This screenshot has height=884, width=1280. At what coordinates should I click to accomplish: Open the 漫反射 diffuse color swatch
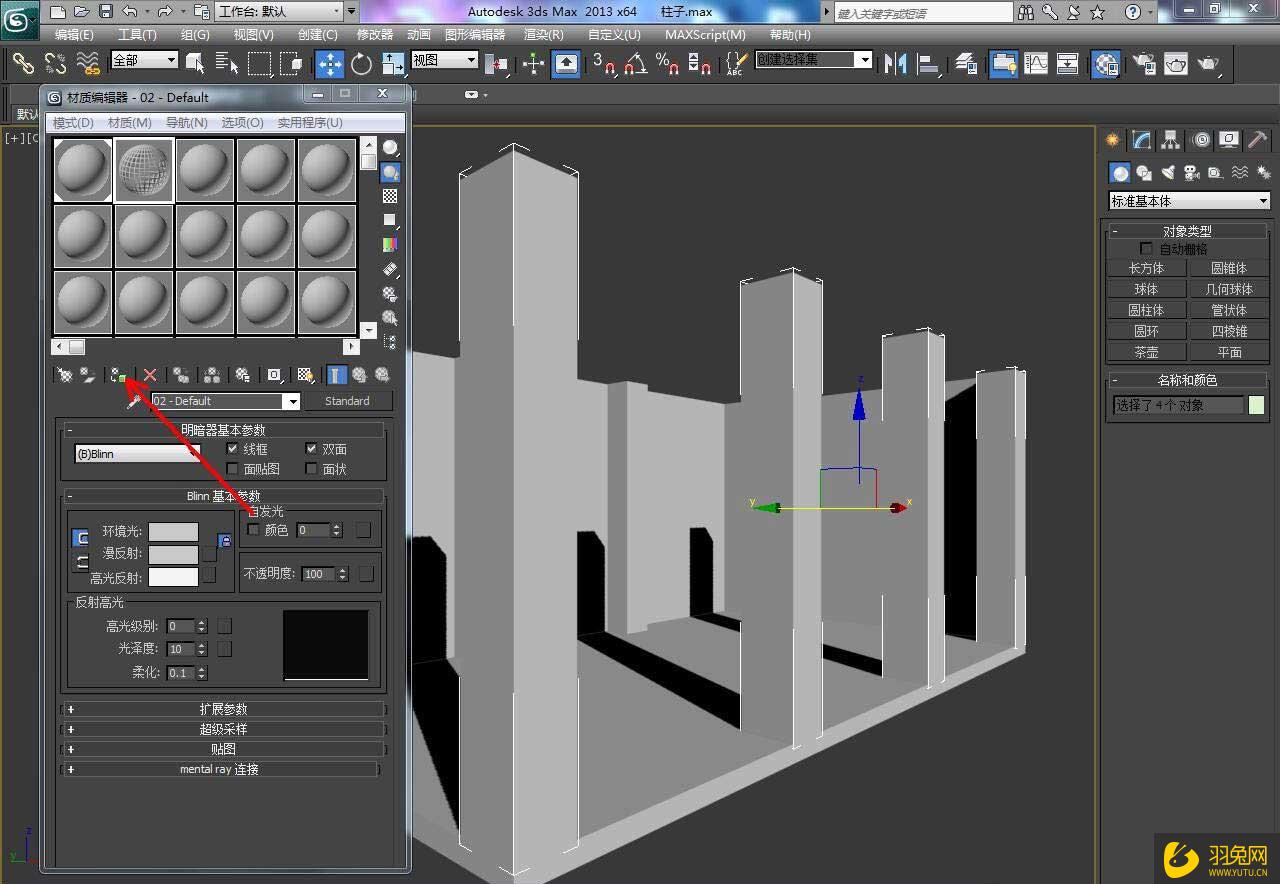[173, 554]
